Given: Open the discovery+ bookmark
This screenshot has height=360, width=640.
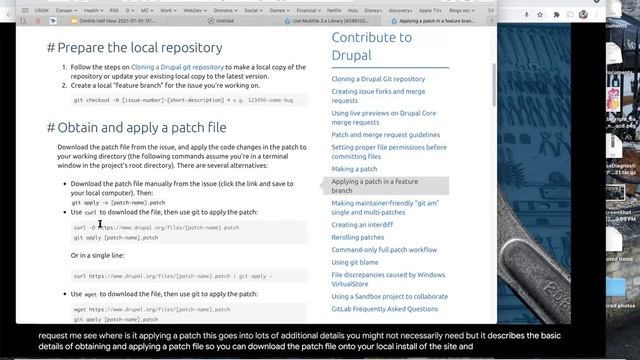Looking at the screenshot, I should 400,10.
